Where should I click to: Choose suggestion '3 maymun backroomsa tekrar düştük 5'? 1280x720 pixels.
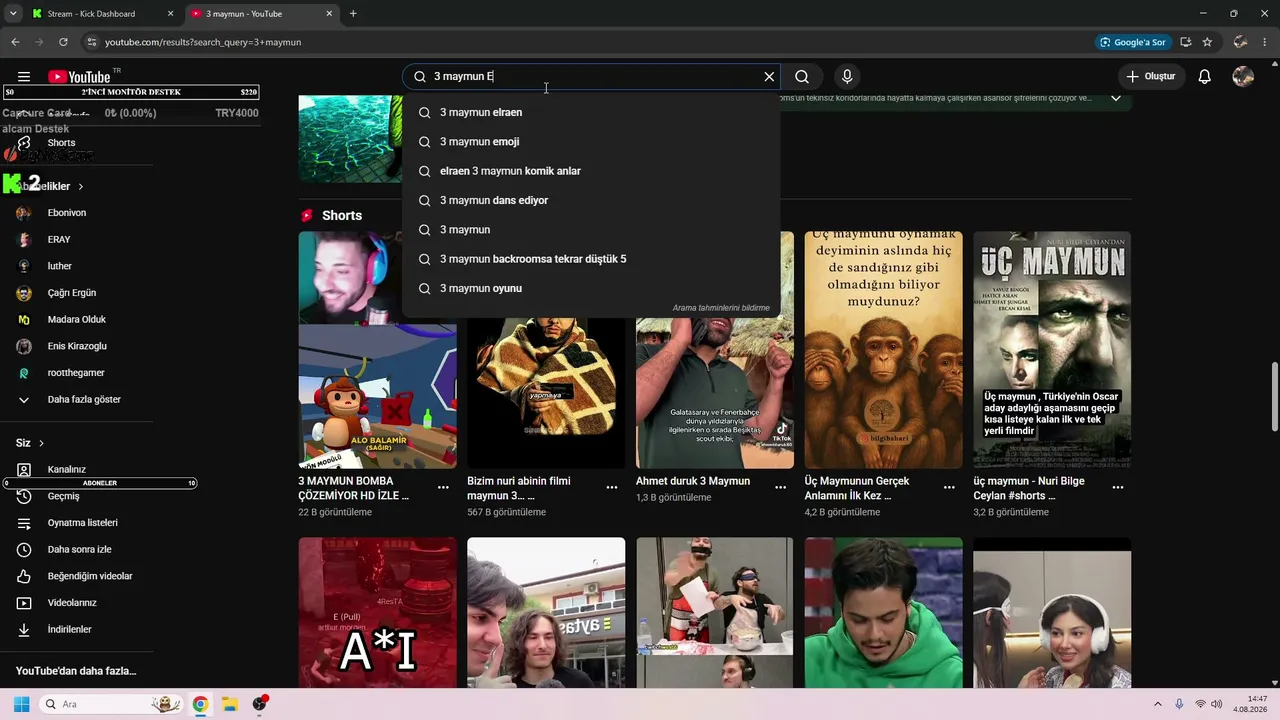pos(591,259)
